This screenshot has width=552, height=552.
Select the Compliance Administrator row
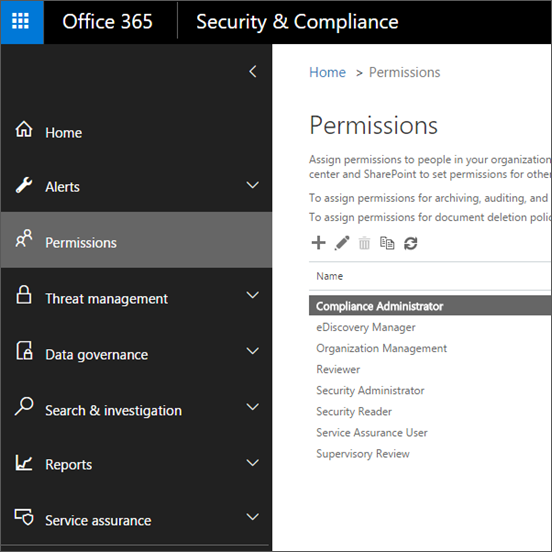(430, 306)
